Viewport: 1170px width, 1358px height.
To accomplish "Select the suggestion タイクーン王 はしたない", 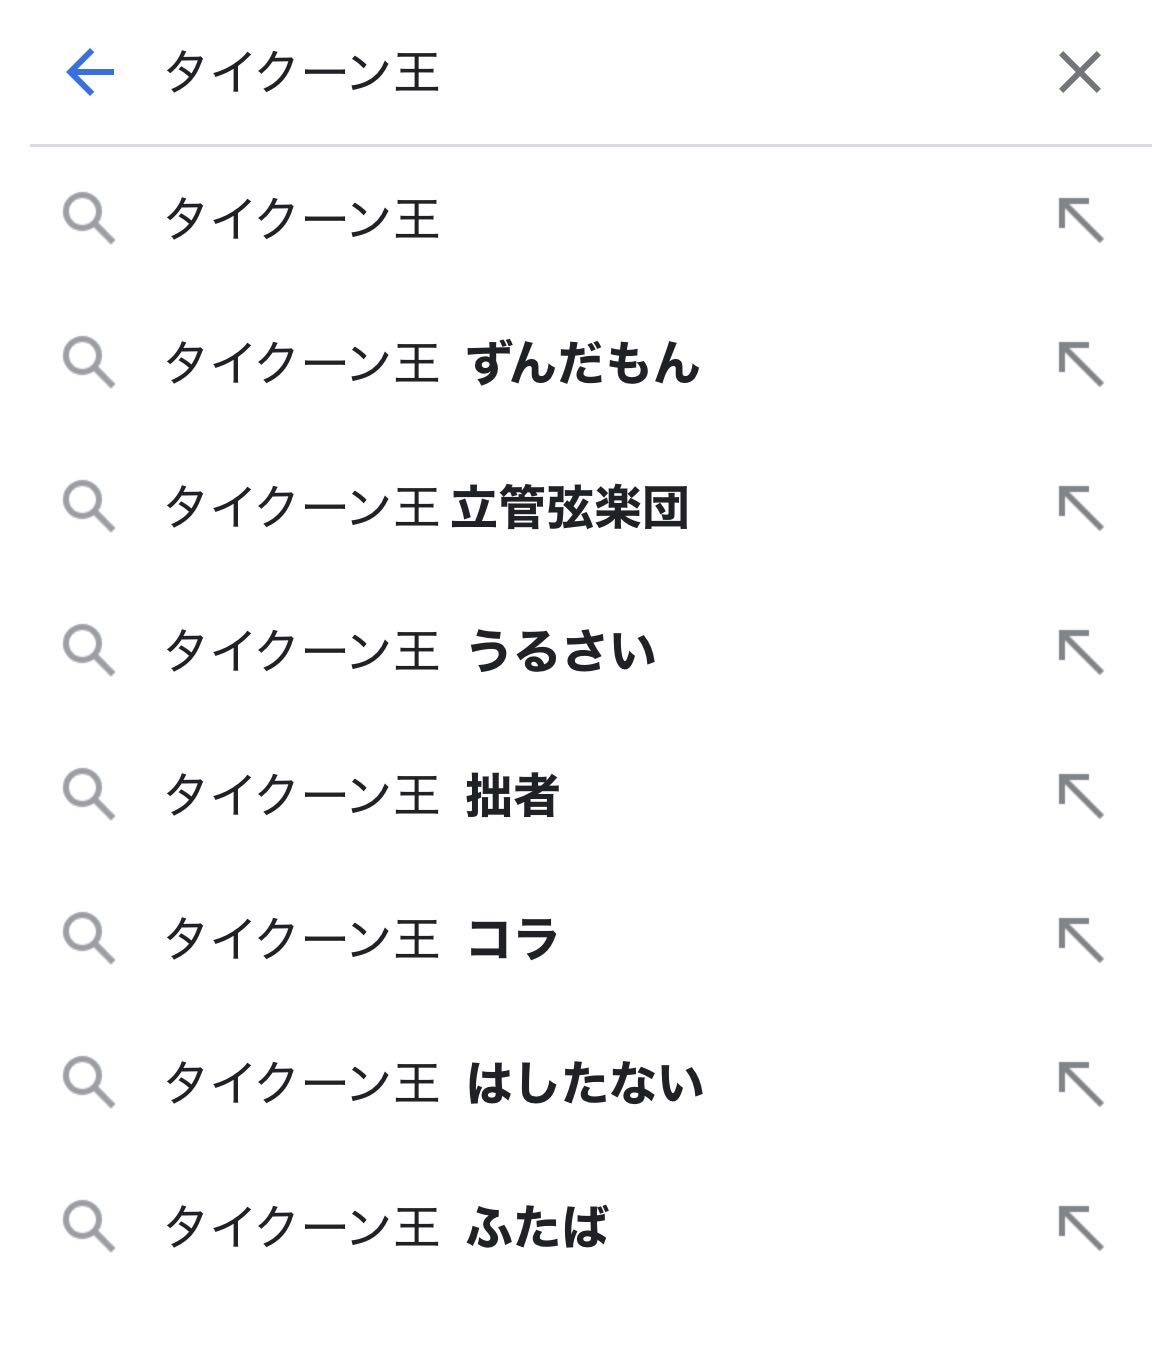I will point(585,1083).
